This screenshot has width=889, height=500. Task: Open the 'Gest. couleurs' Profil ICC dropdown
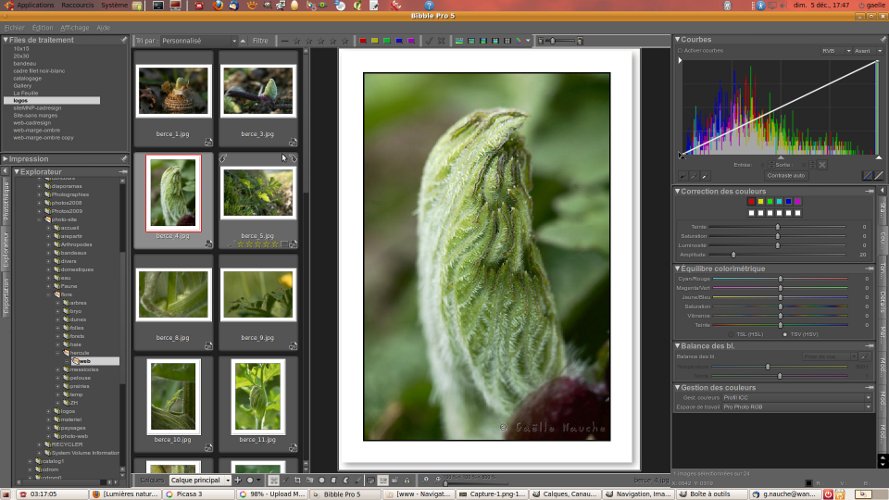tap(797, 398)
